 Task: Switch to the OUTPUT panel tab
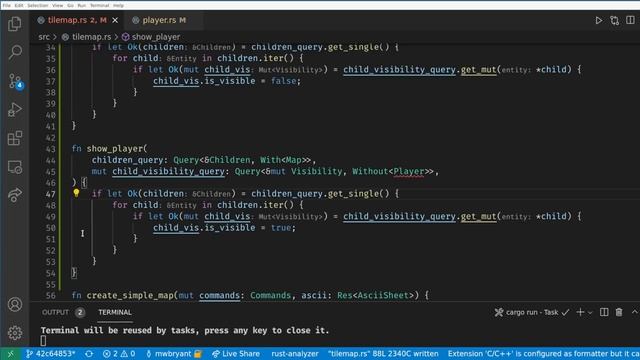(55, 312)
